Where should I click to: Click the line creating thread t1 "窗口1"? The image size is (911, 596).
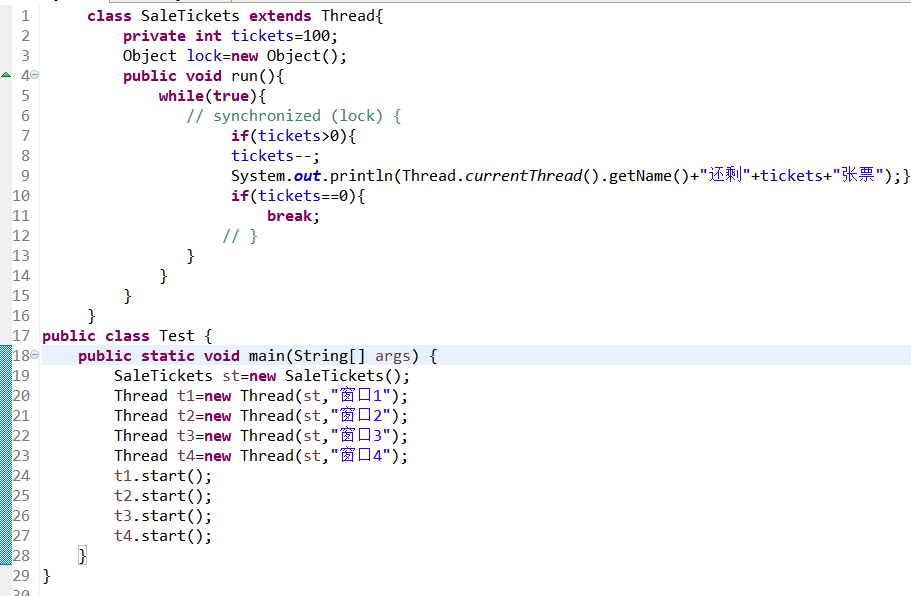pos(261,396)
